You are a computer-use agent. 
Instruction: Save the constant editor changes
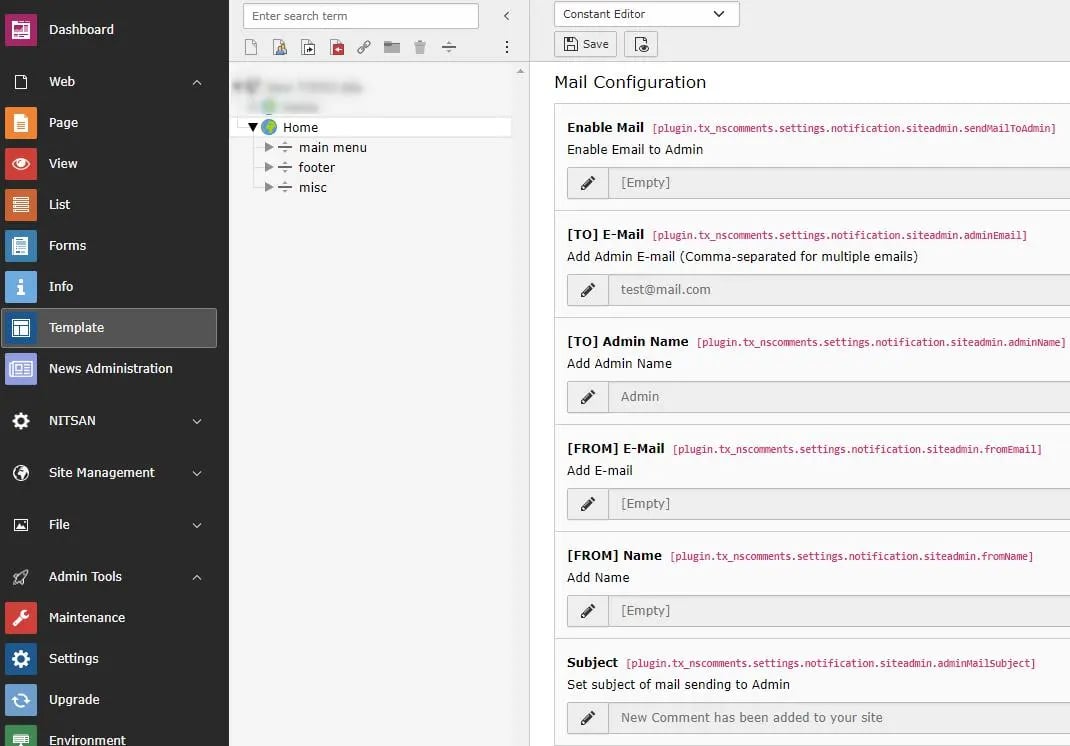click(585, 44)
